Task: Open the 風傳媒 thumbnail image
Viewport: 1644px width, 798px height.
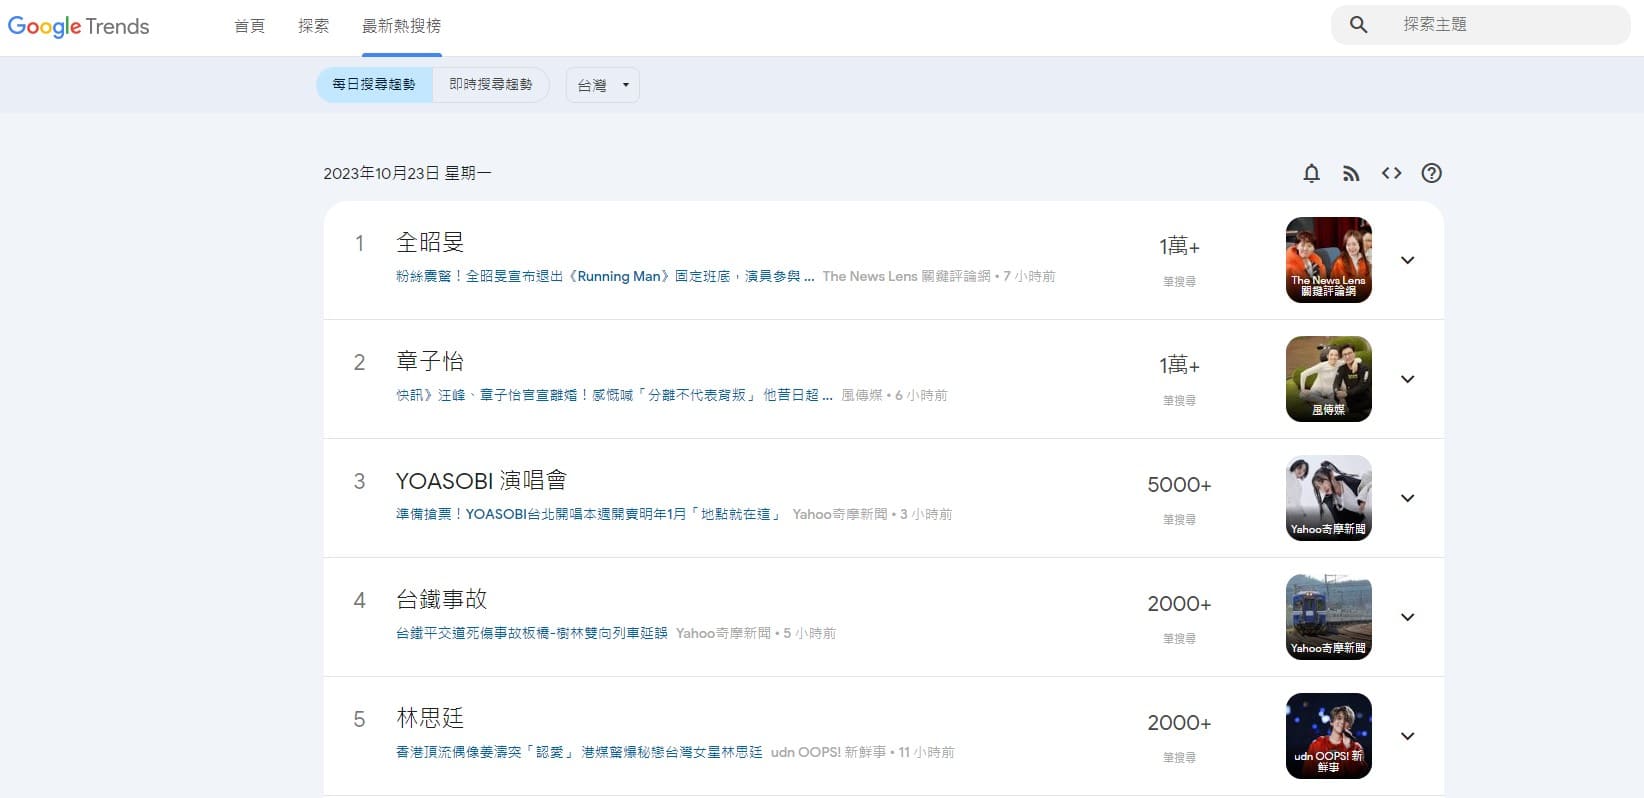Action: pos(1328,379)
